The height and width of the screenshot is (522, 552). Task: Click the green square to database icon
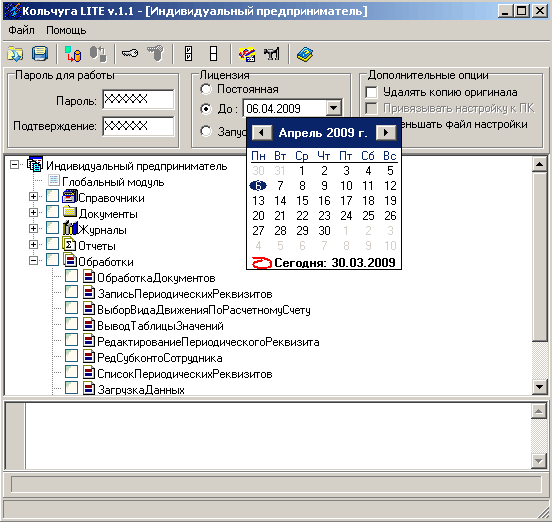click(73, 54)
